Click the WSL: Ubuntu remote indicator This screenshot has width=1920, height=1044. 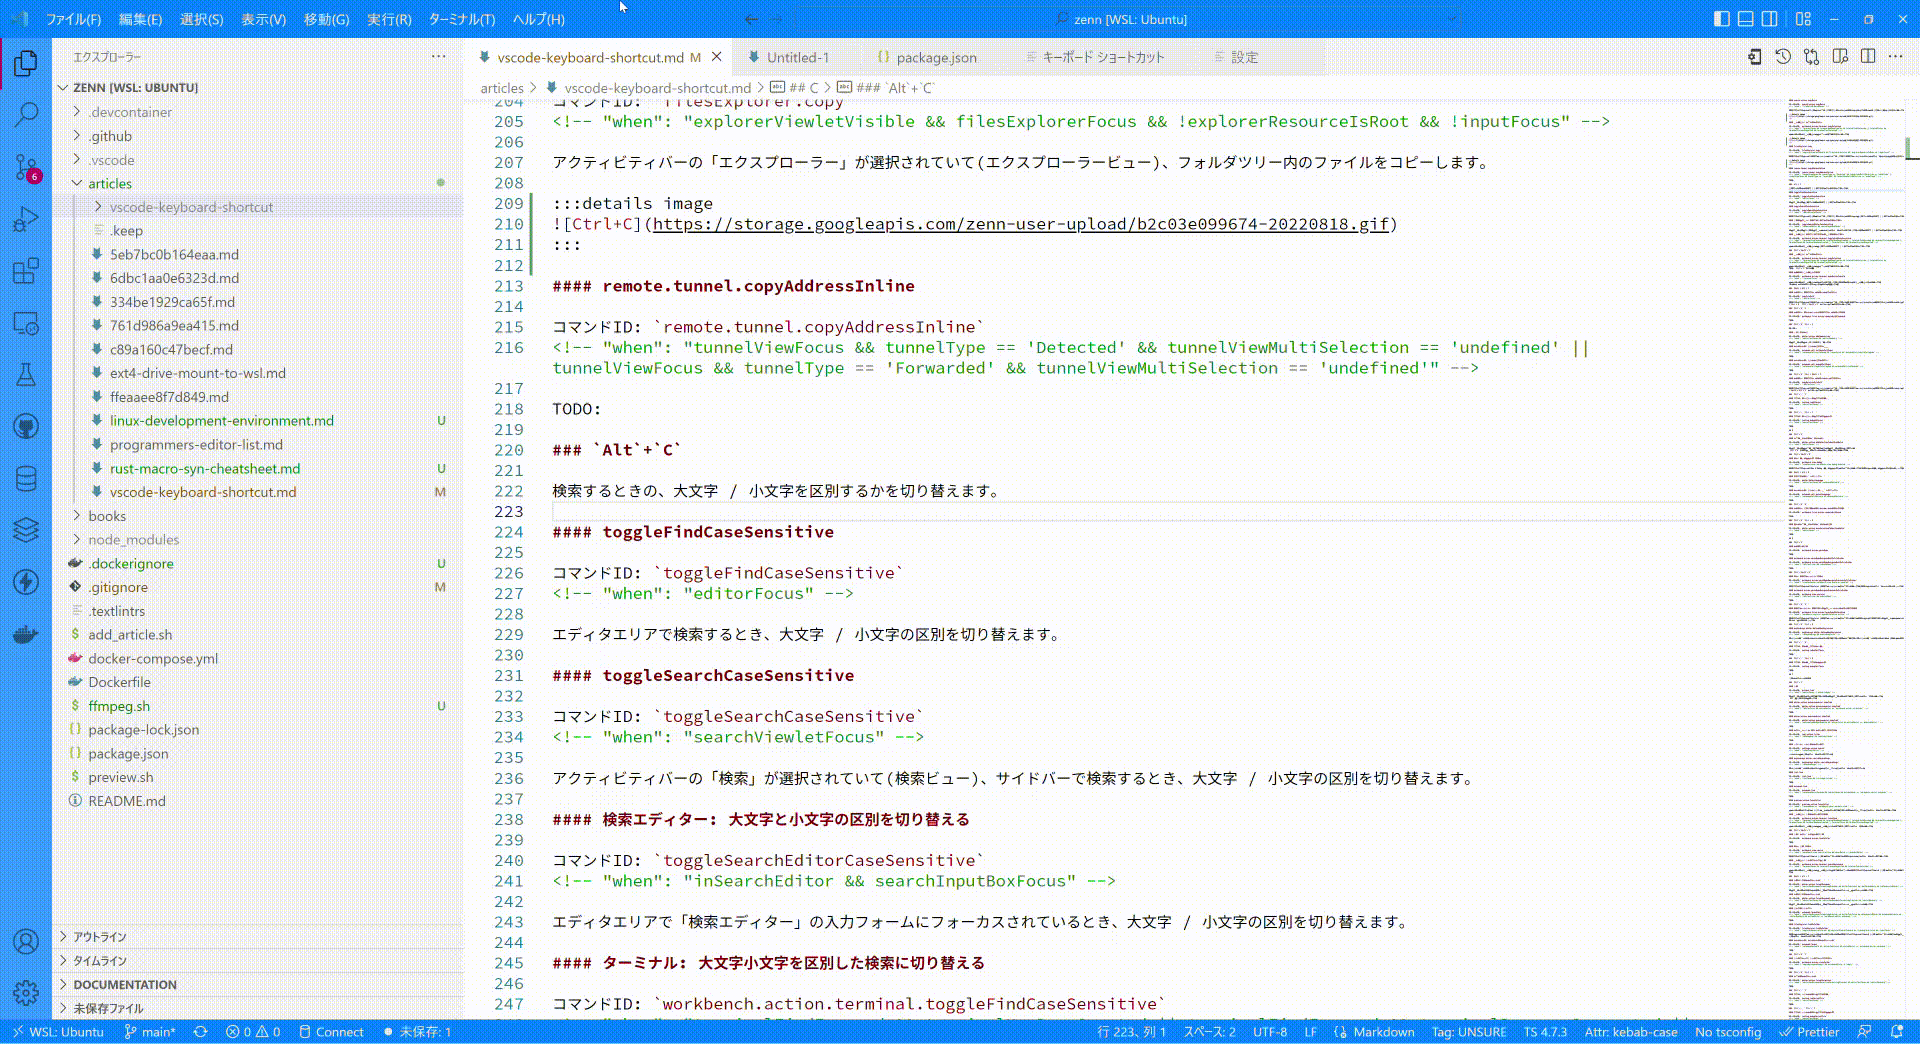click(x=58, y=1032)
